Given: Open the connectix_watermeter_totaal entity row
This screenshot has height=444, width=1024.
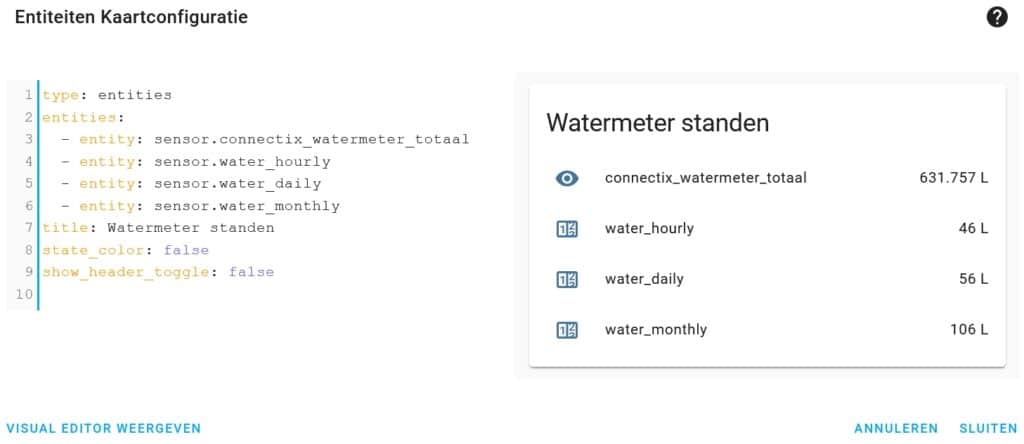Looking at the screenshot, I should pos(767,178).
